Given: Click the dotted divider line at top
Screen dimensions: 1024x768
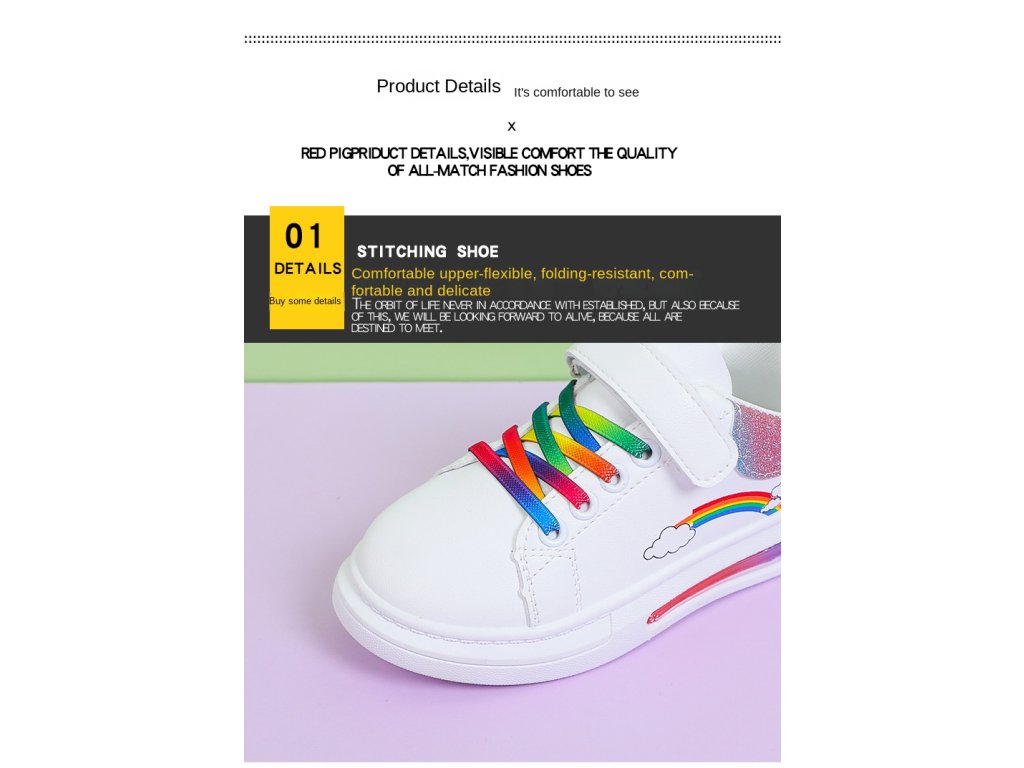Looking at the screenshot, I should point(512,39).
